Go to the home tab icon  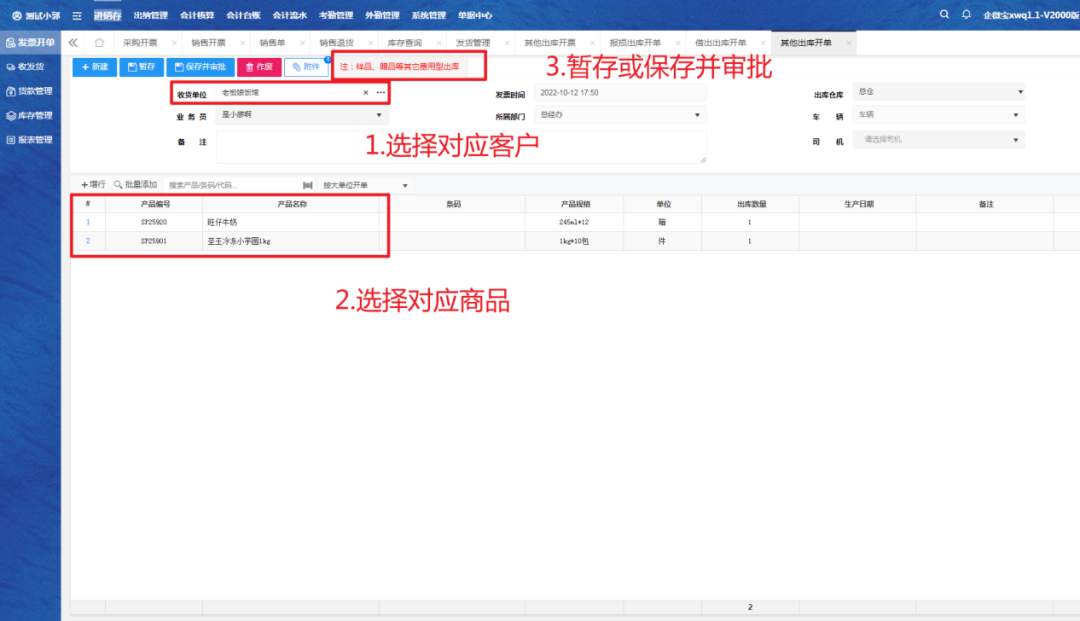pos(99,43)
